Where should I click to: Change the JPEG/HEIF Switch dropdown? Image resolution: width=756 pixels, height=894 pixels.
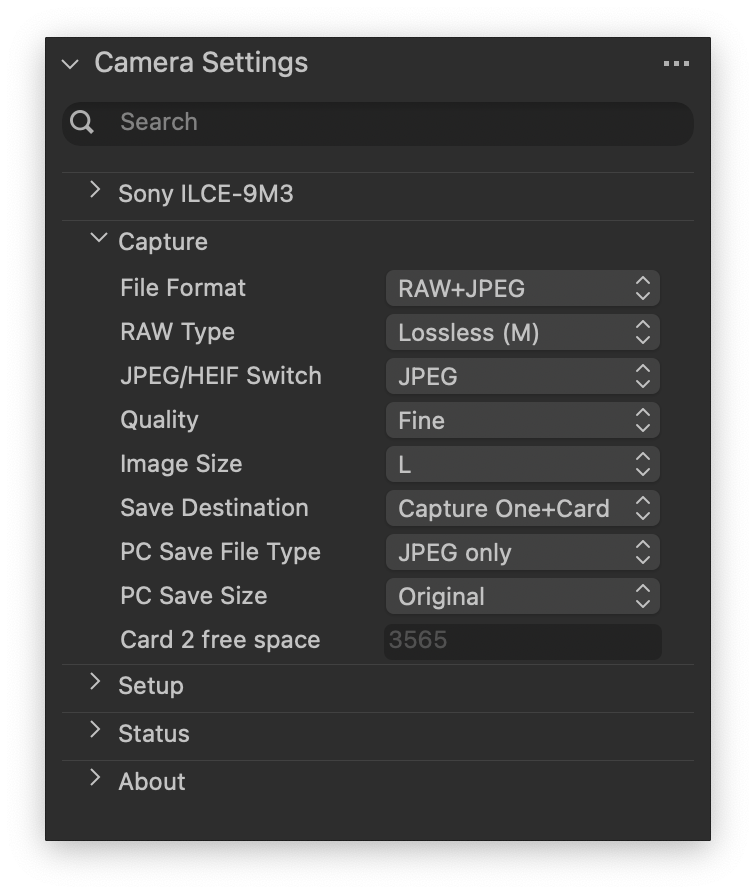point(522,377)
